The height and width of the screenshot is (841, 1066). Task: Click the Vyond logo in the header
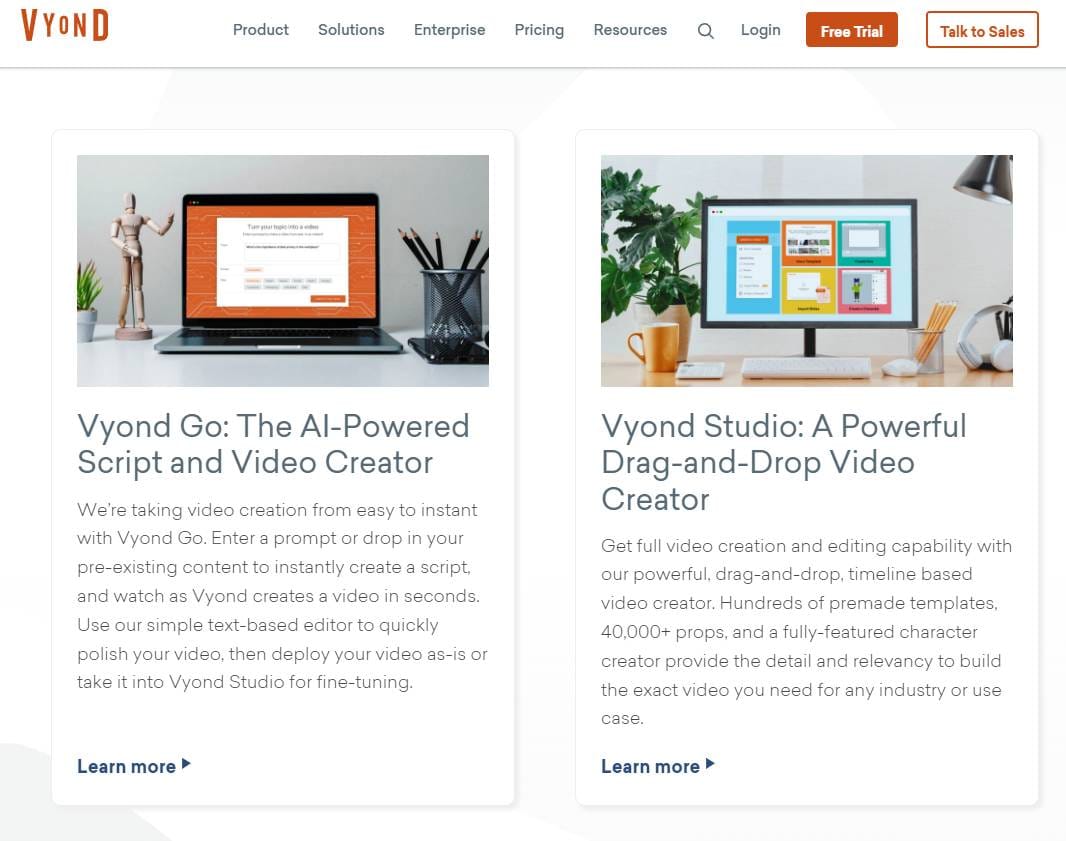(x=64, y=25)
